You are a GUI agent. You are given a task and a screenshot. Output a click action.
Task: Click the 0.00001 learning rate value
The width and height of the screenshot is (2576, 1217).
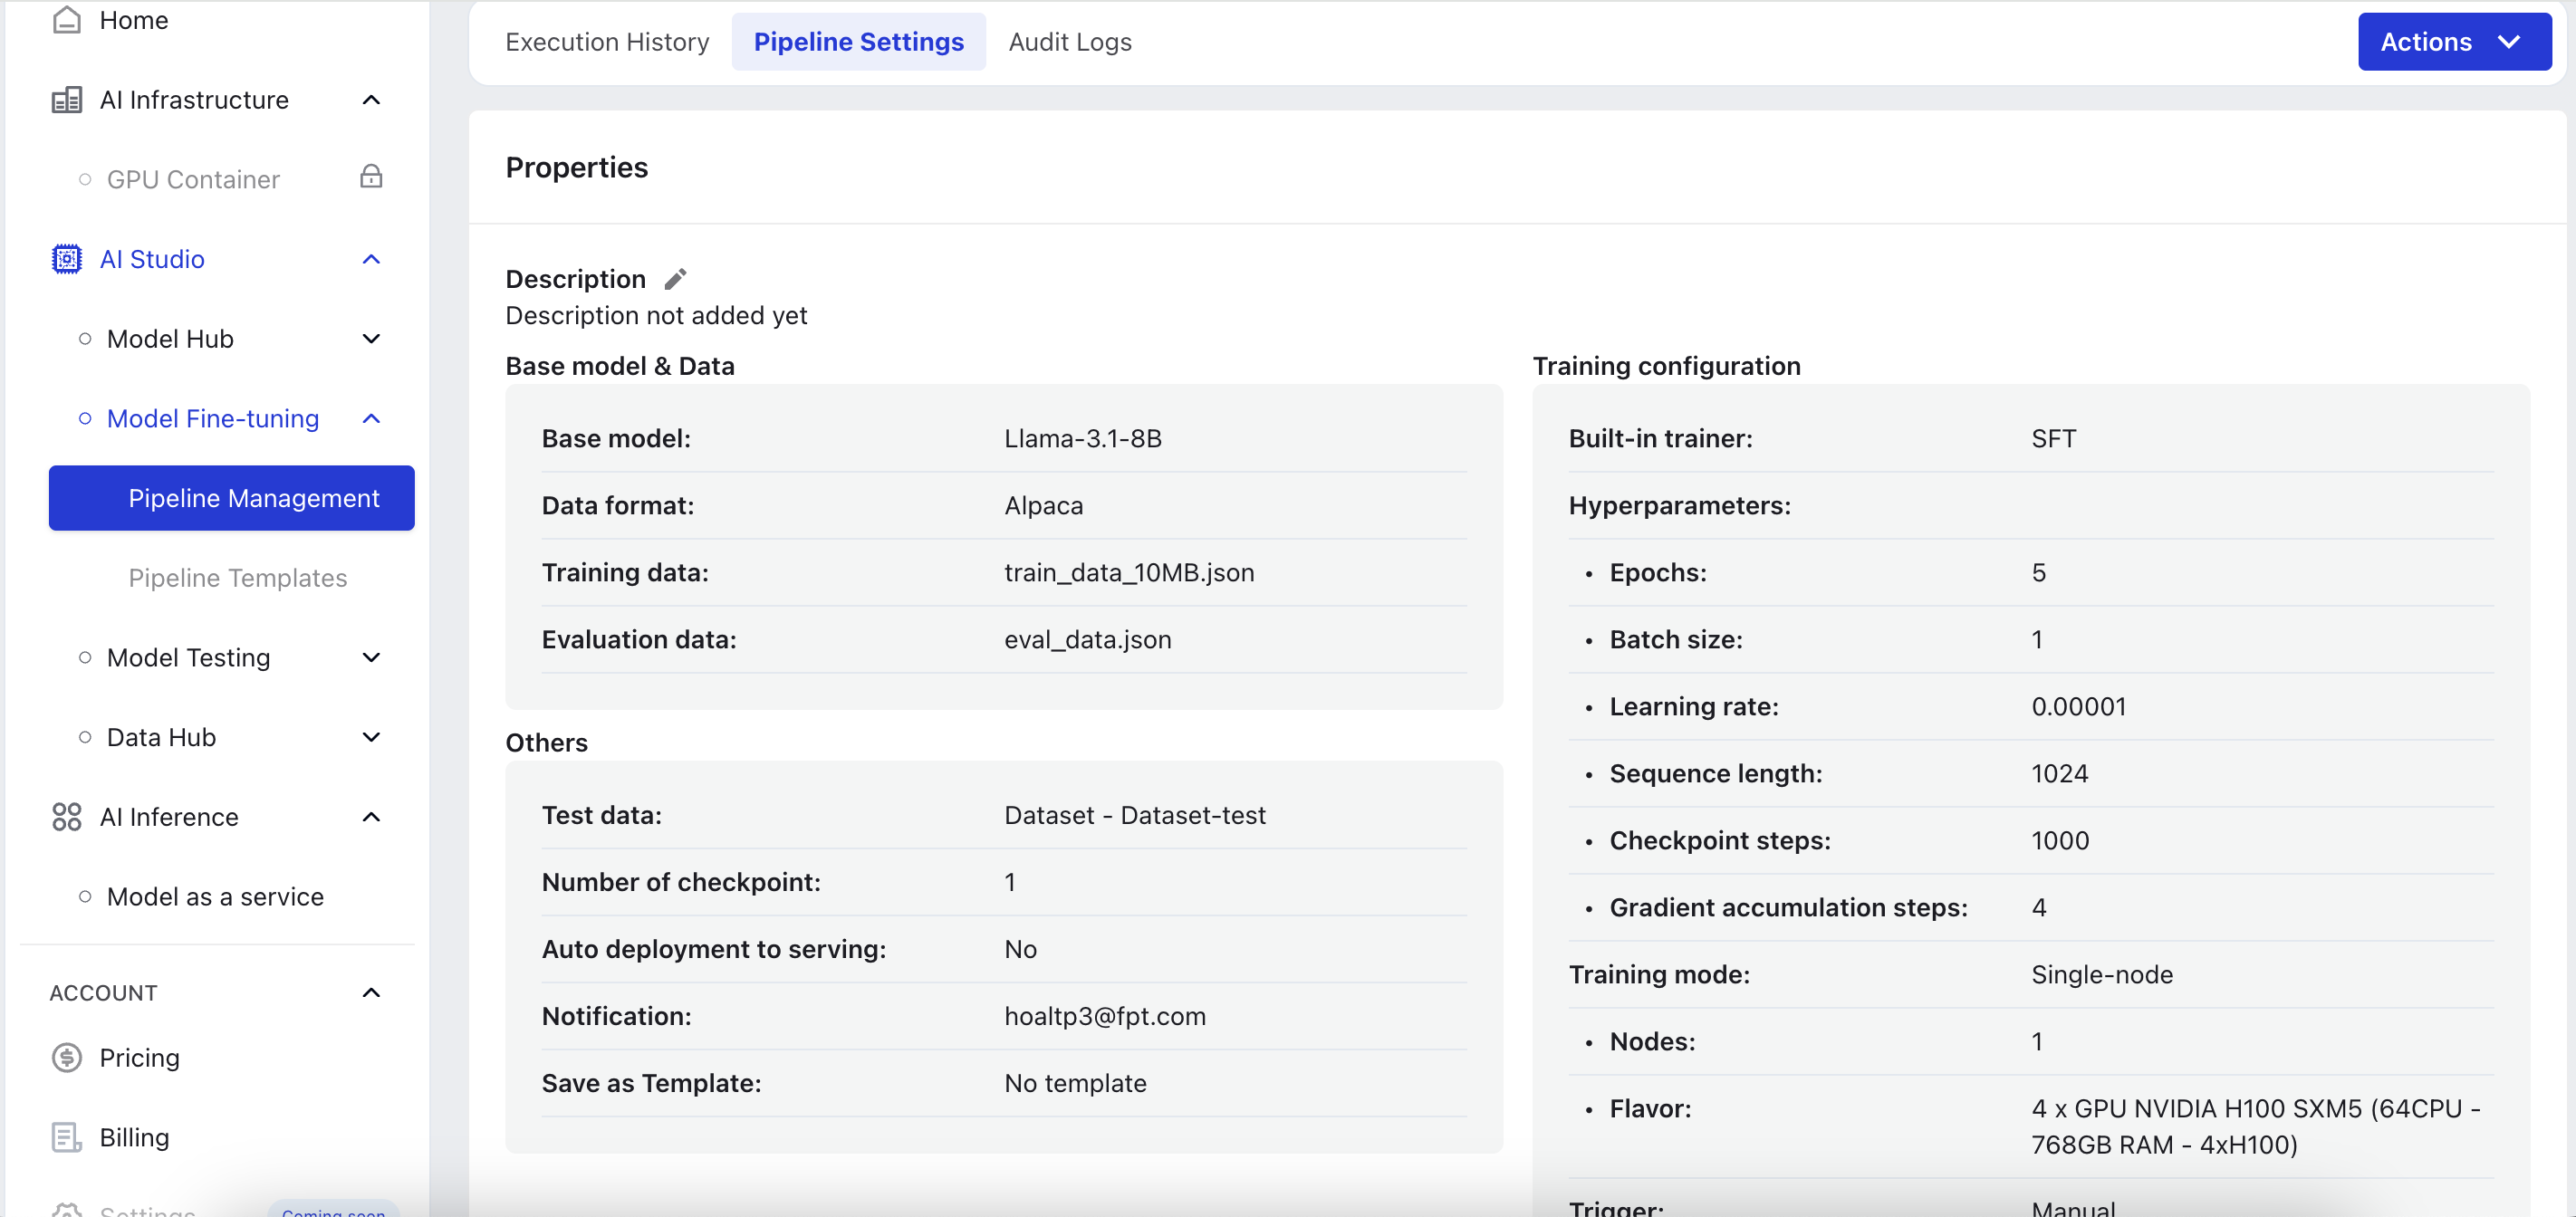click(x=2079, y=707)
